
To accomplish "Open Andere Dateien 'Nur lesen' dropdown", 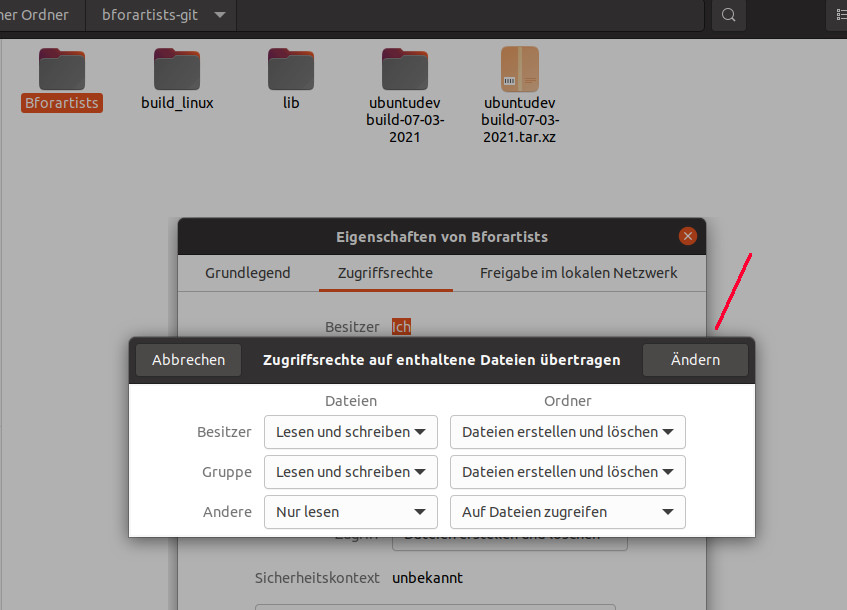I will (x=350, y=512).
